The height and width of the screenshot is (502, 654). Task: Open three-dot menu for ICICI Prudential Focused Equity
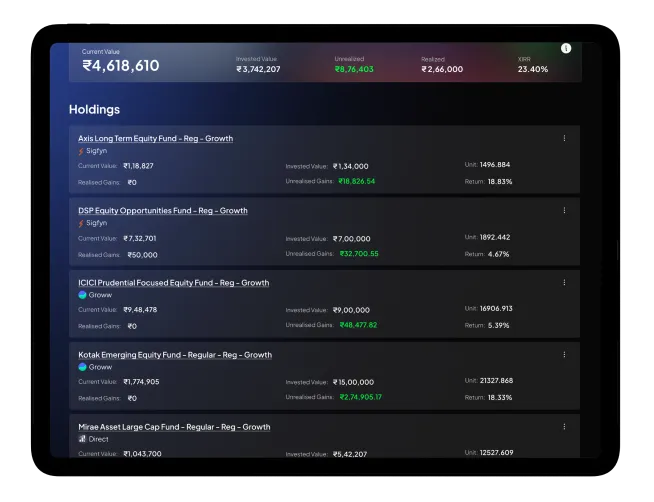pyautogui.click(x=564, y=282)
